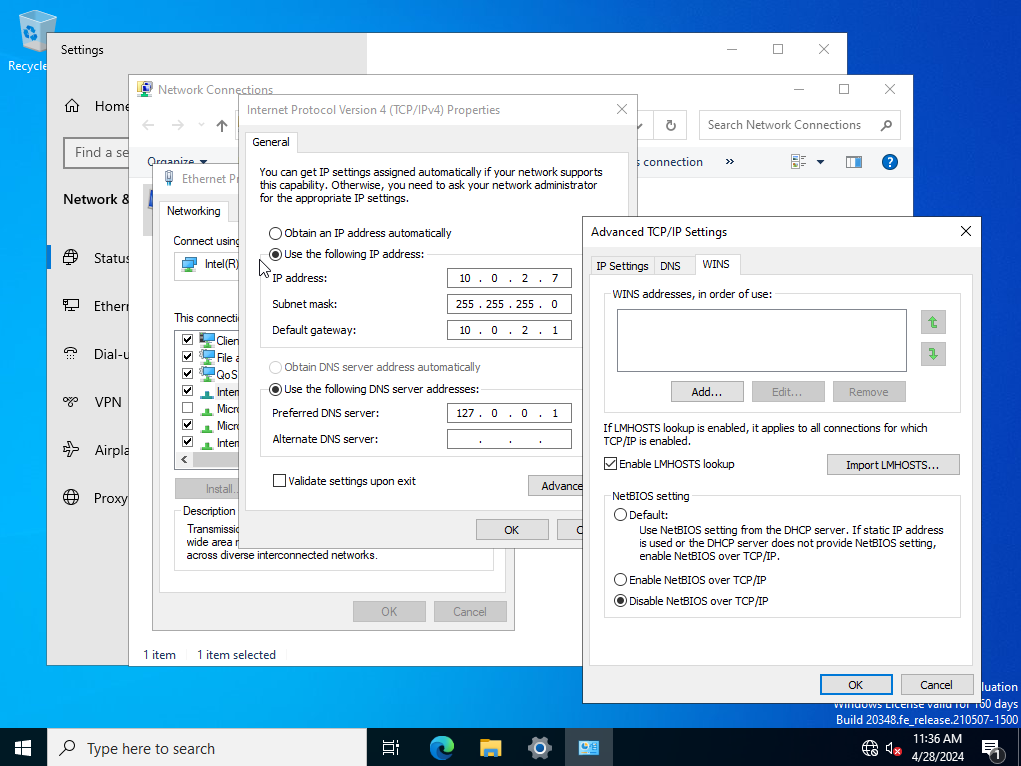Click the Refresh icon in Network Connections toolbar

click(670, 125)
